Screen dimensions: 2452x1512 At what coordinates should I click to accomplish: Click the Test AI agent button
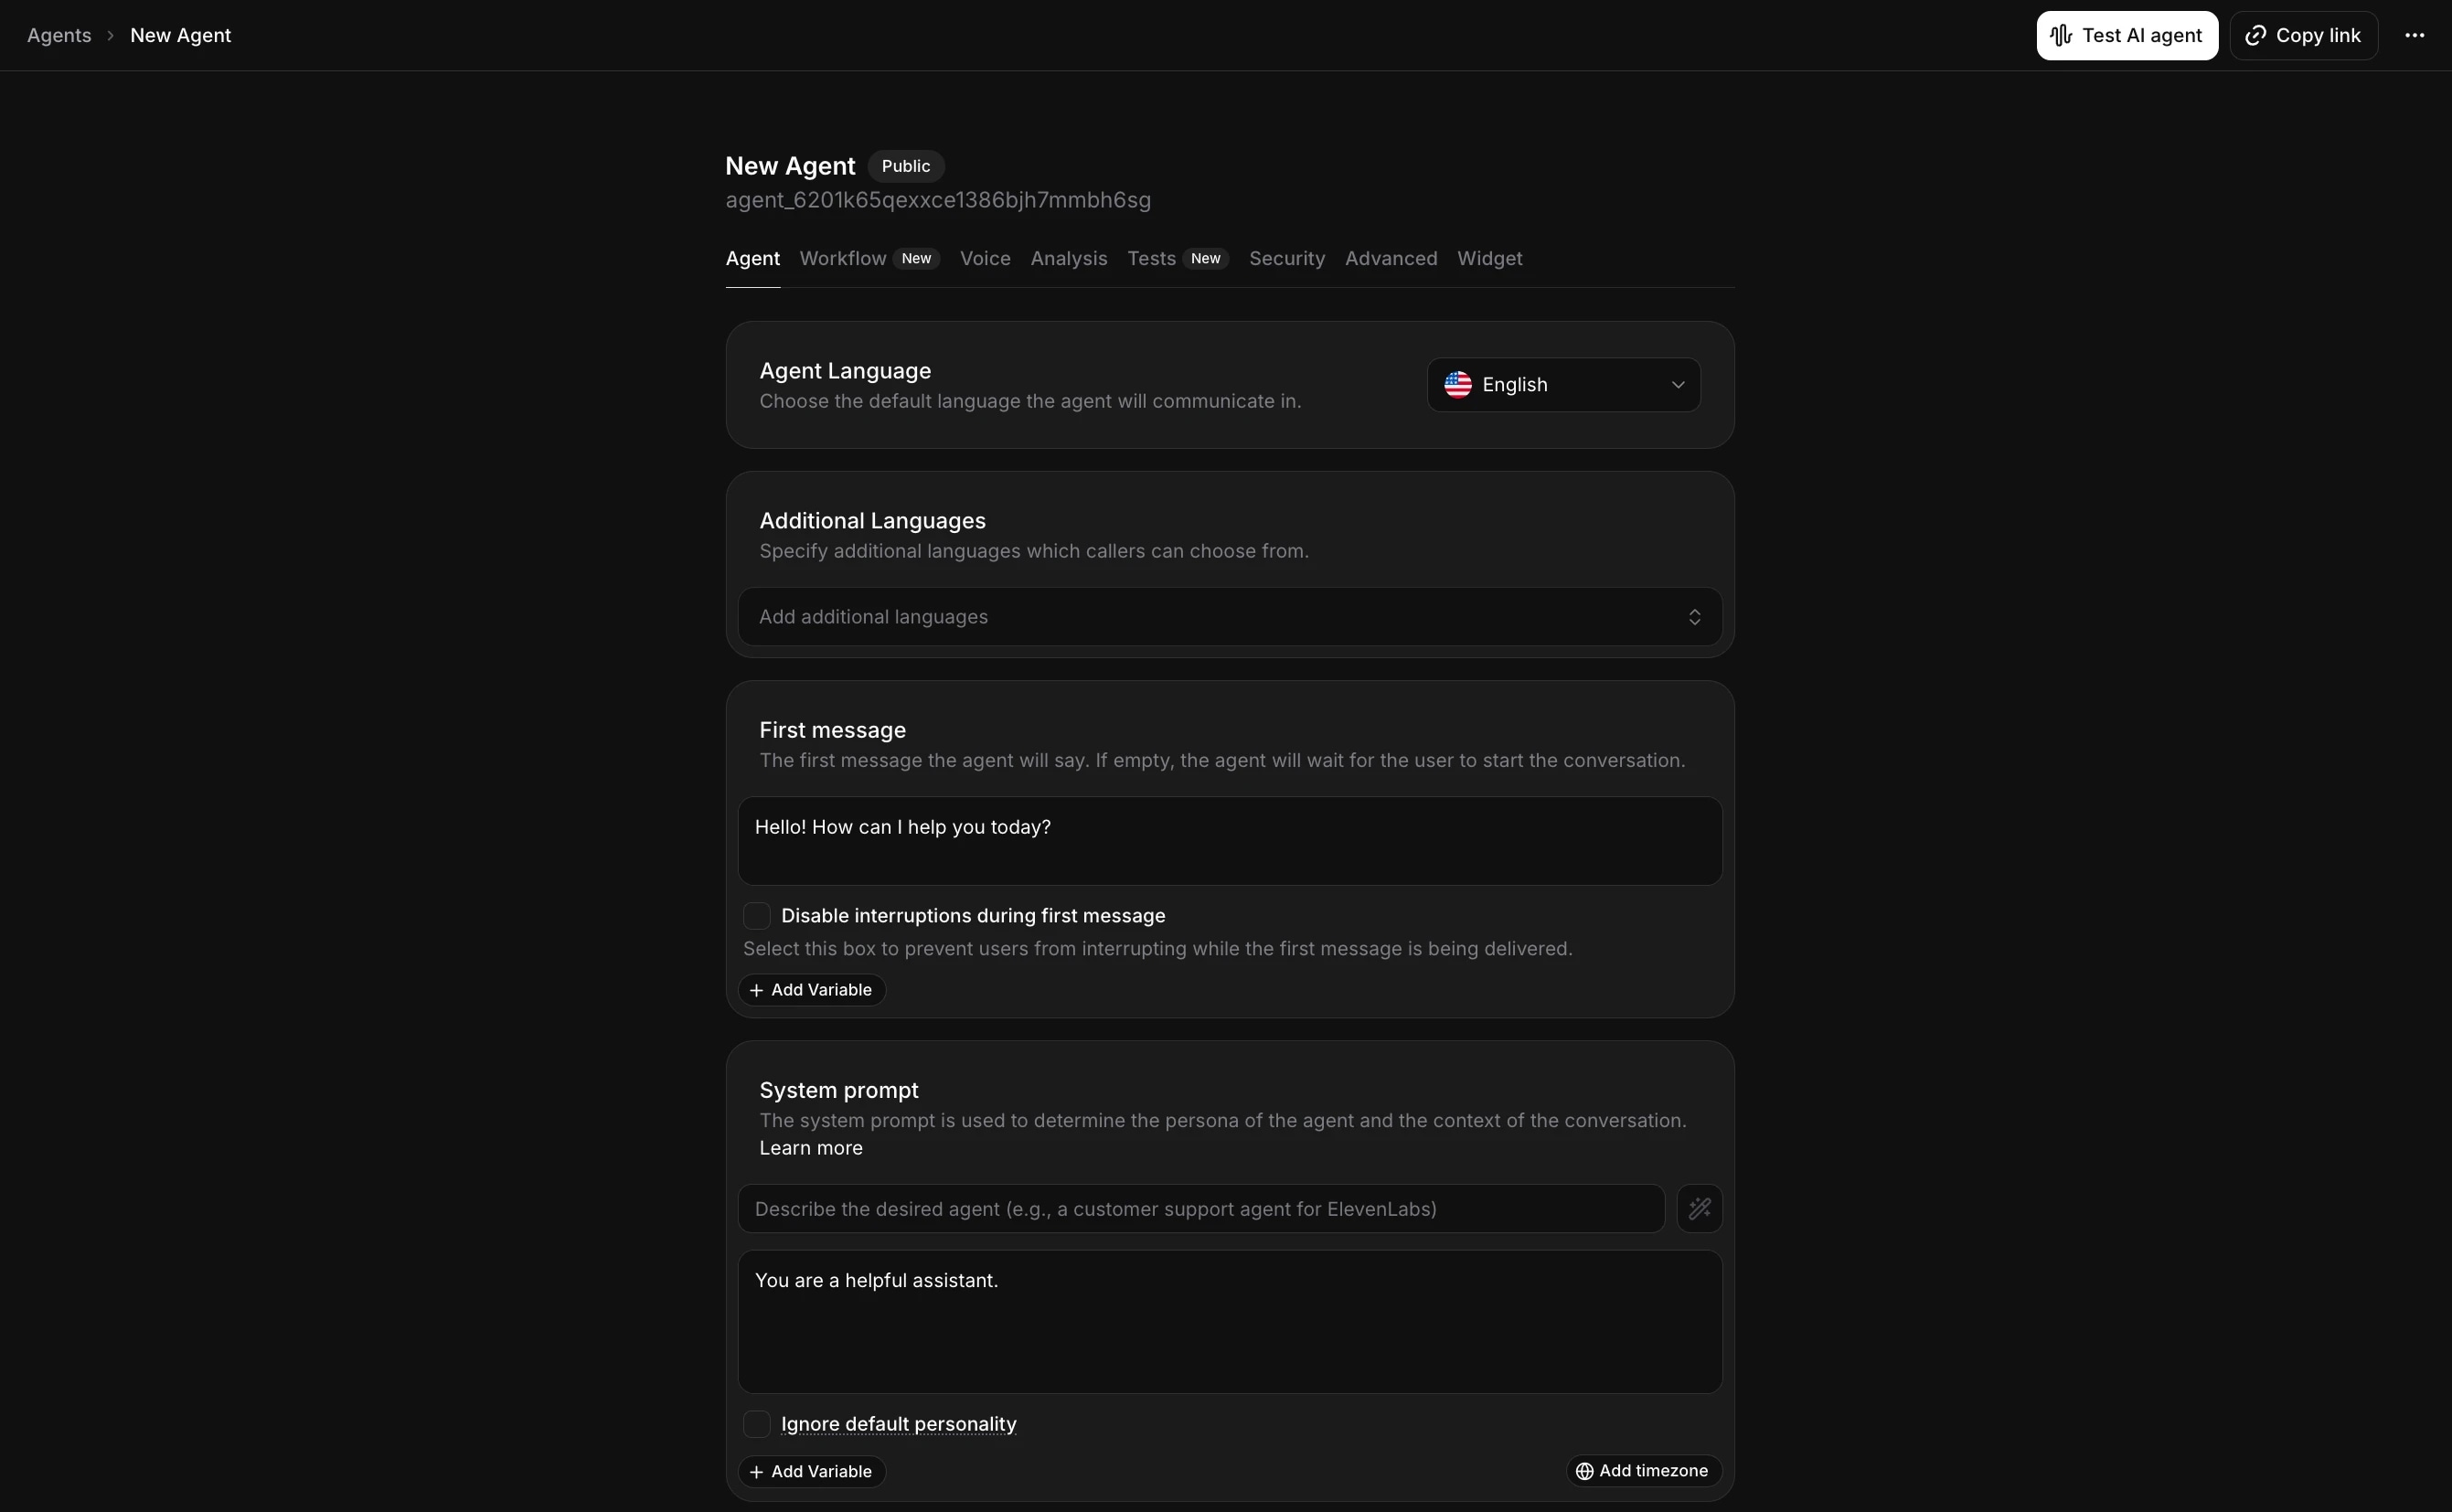click(2126, 35)
